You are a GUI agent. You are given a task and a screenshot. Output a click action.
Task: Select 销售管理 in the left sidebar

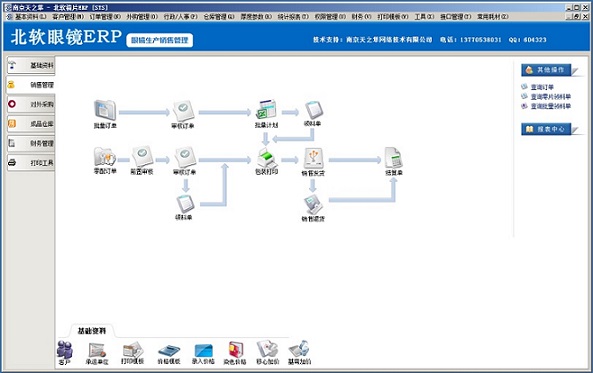31,85
